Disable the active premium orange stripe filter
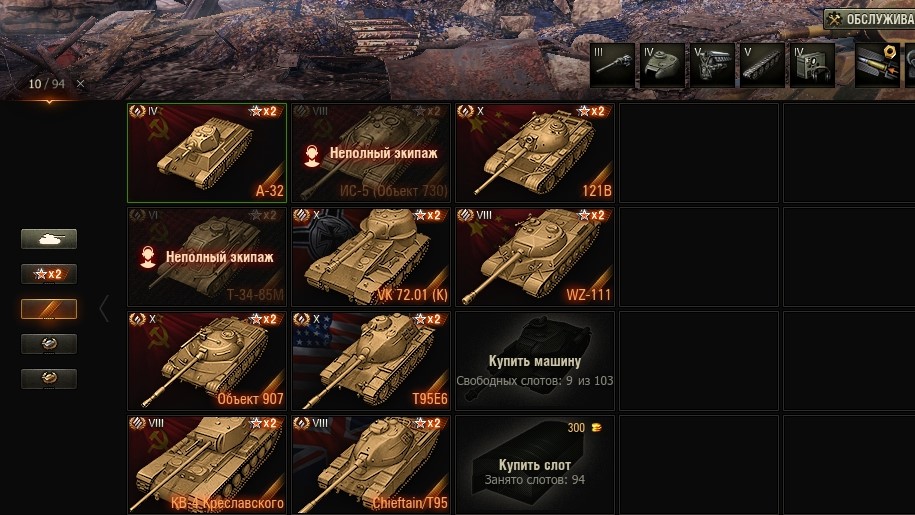This screenshot has width=915, height=515. 49,309
